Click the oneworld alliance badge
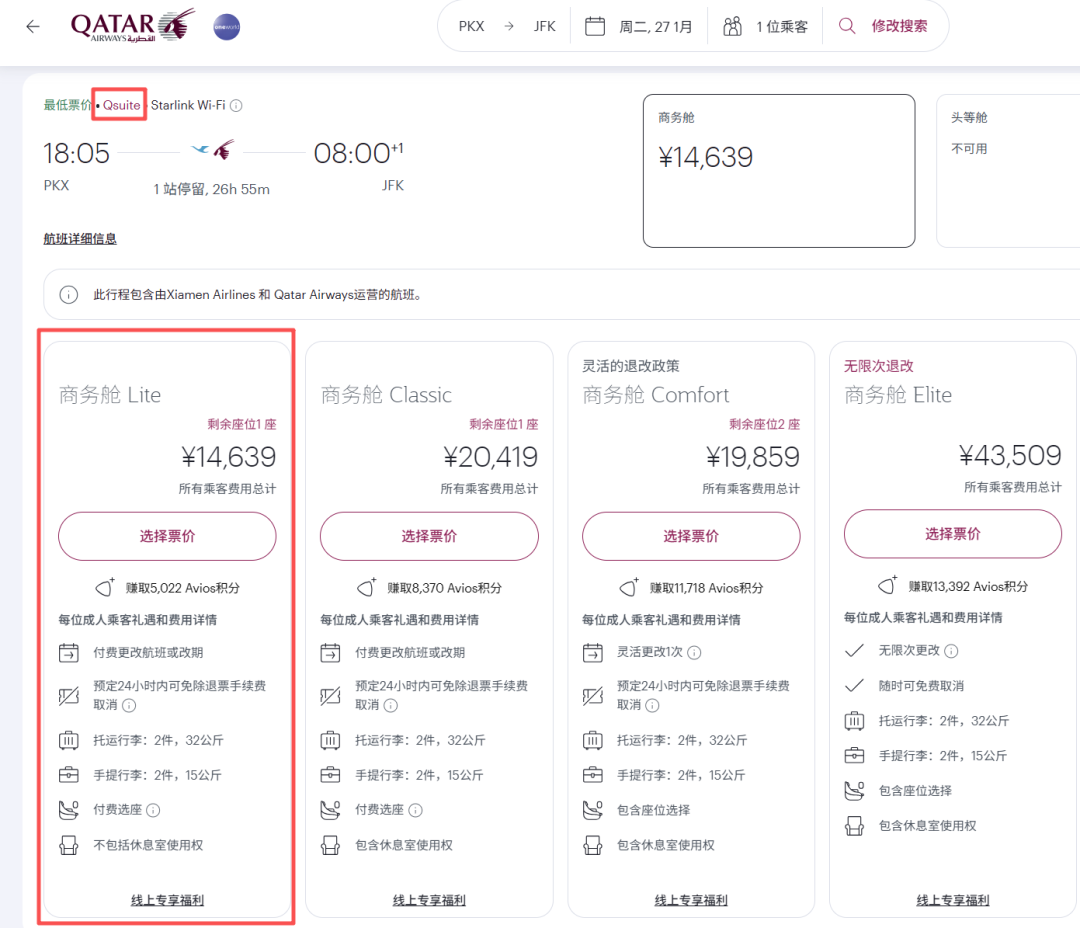 click(227, 27)
